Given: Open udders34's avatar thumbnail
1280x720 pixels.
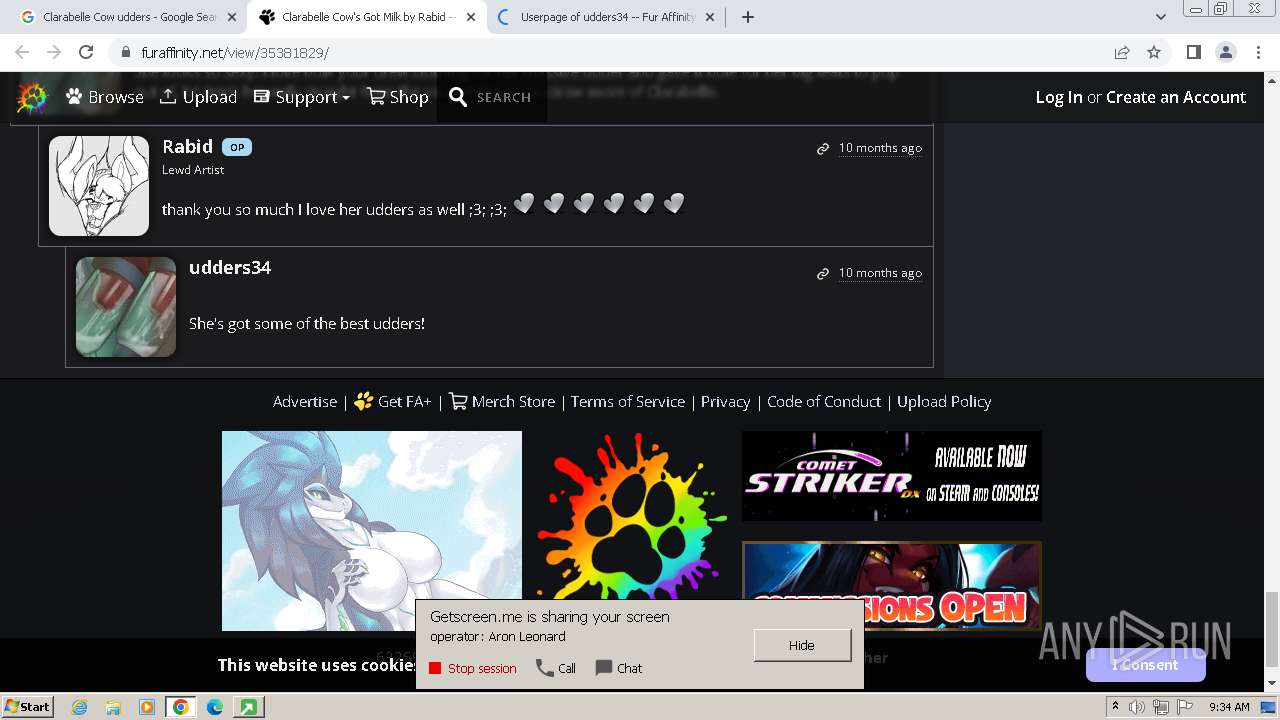Looking at the screenshot, I should 126,307.
